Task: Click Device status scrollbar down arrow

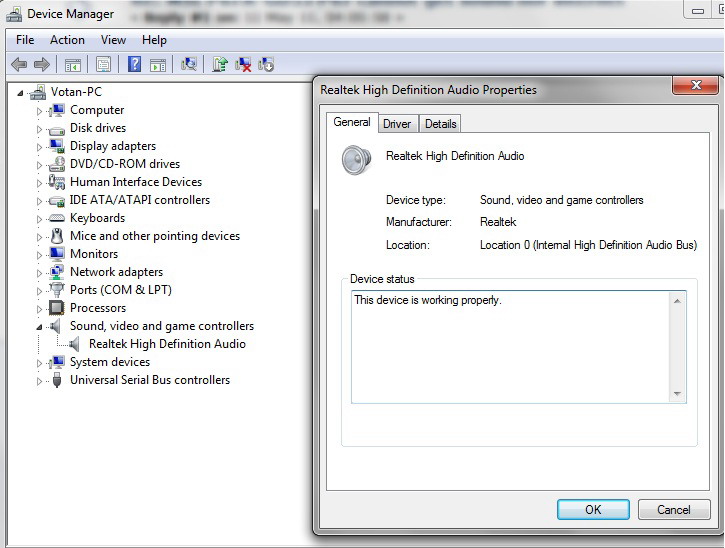Action: point(677,394)
